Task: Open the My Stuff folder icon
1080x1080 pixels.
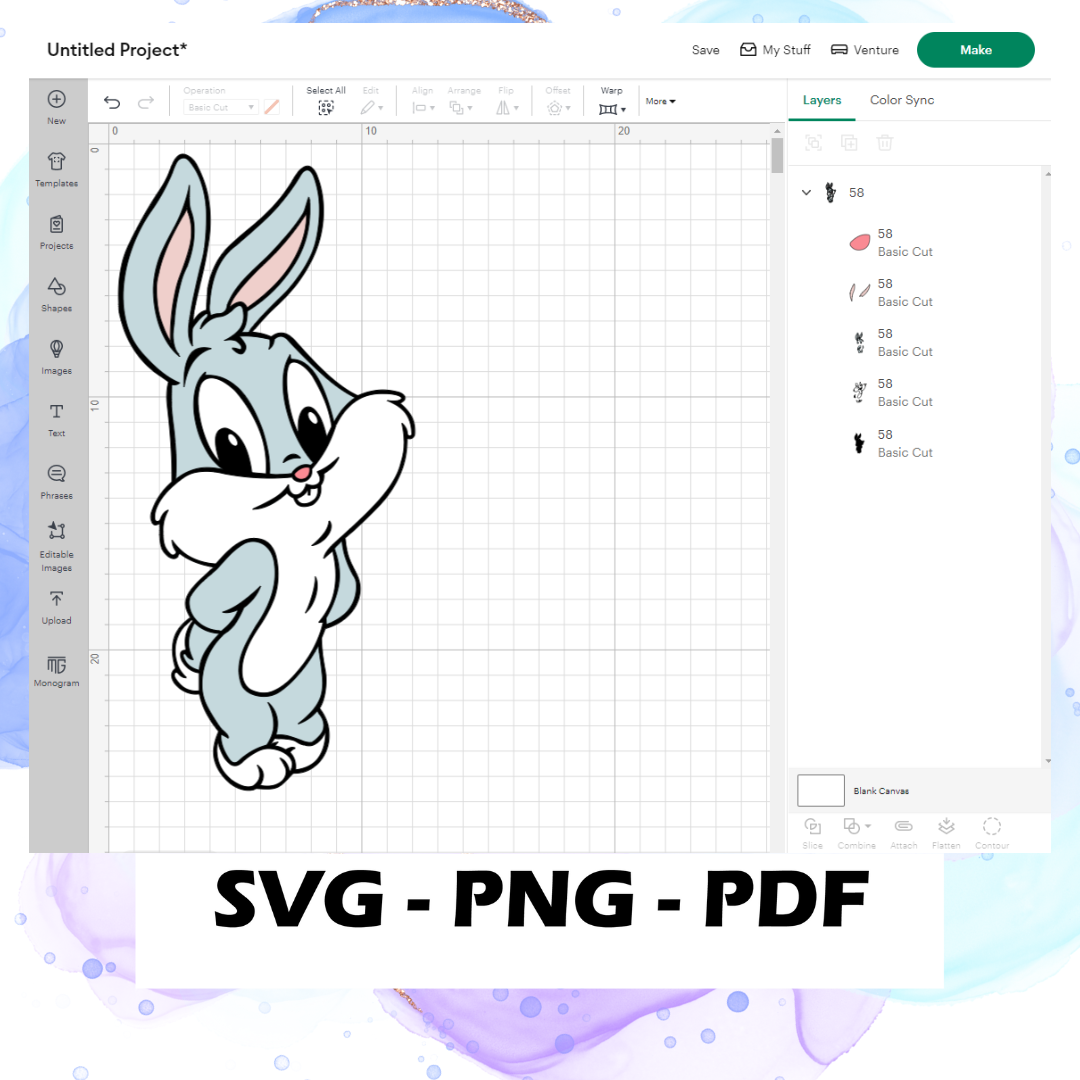Action: pos(748,50)
